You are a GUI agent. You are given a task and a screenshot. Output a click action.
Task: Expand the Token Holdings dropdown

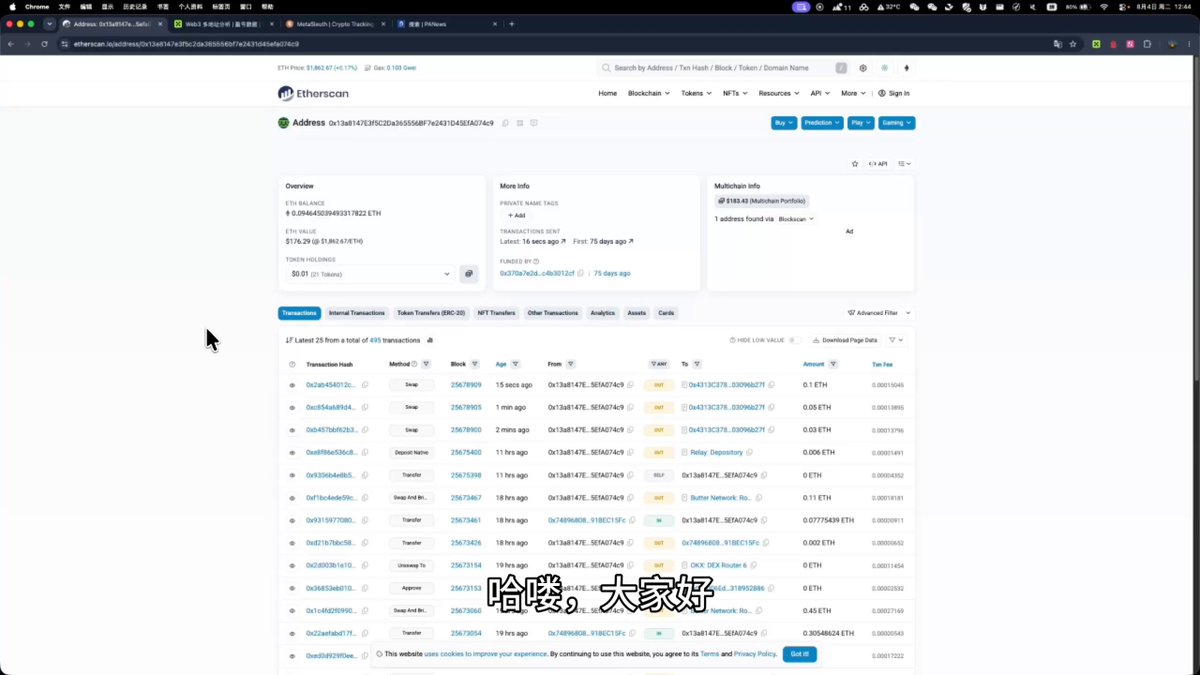click(x=370, y=274)
